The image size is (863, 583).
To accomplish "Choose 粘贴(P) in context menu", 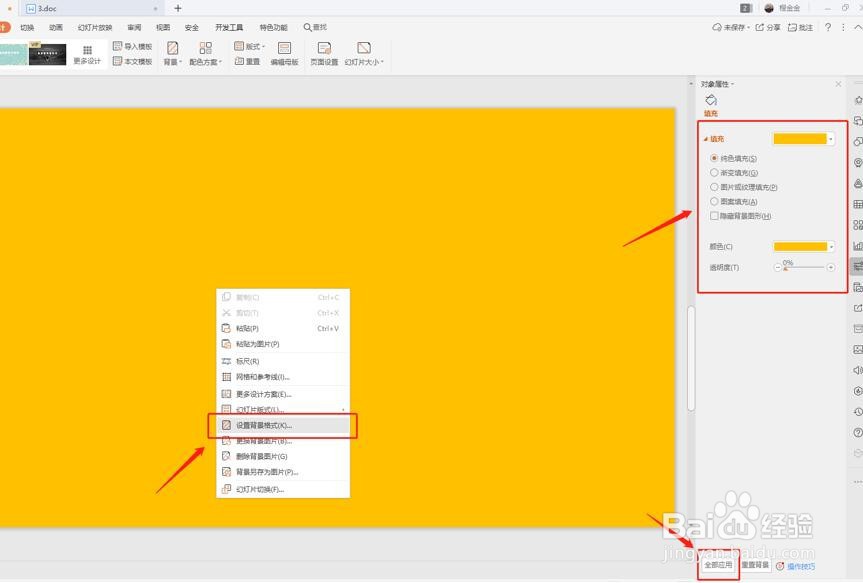I will tap(283, 328).
